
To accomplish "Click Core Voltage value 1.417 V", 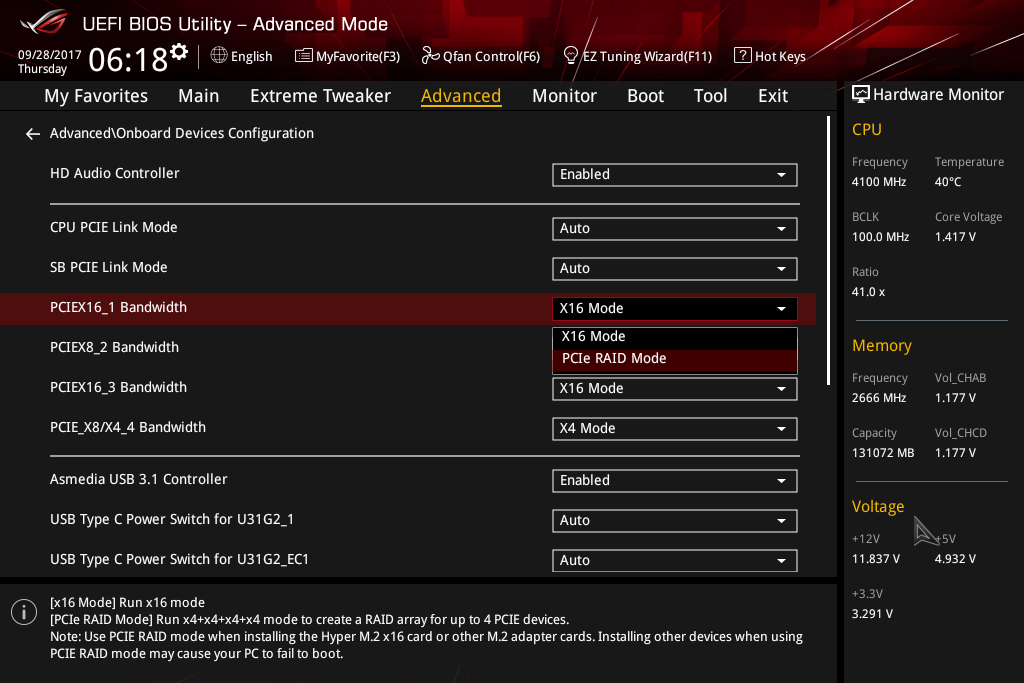I will pyautogui.click(x=955, y=237).
